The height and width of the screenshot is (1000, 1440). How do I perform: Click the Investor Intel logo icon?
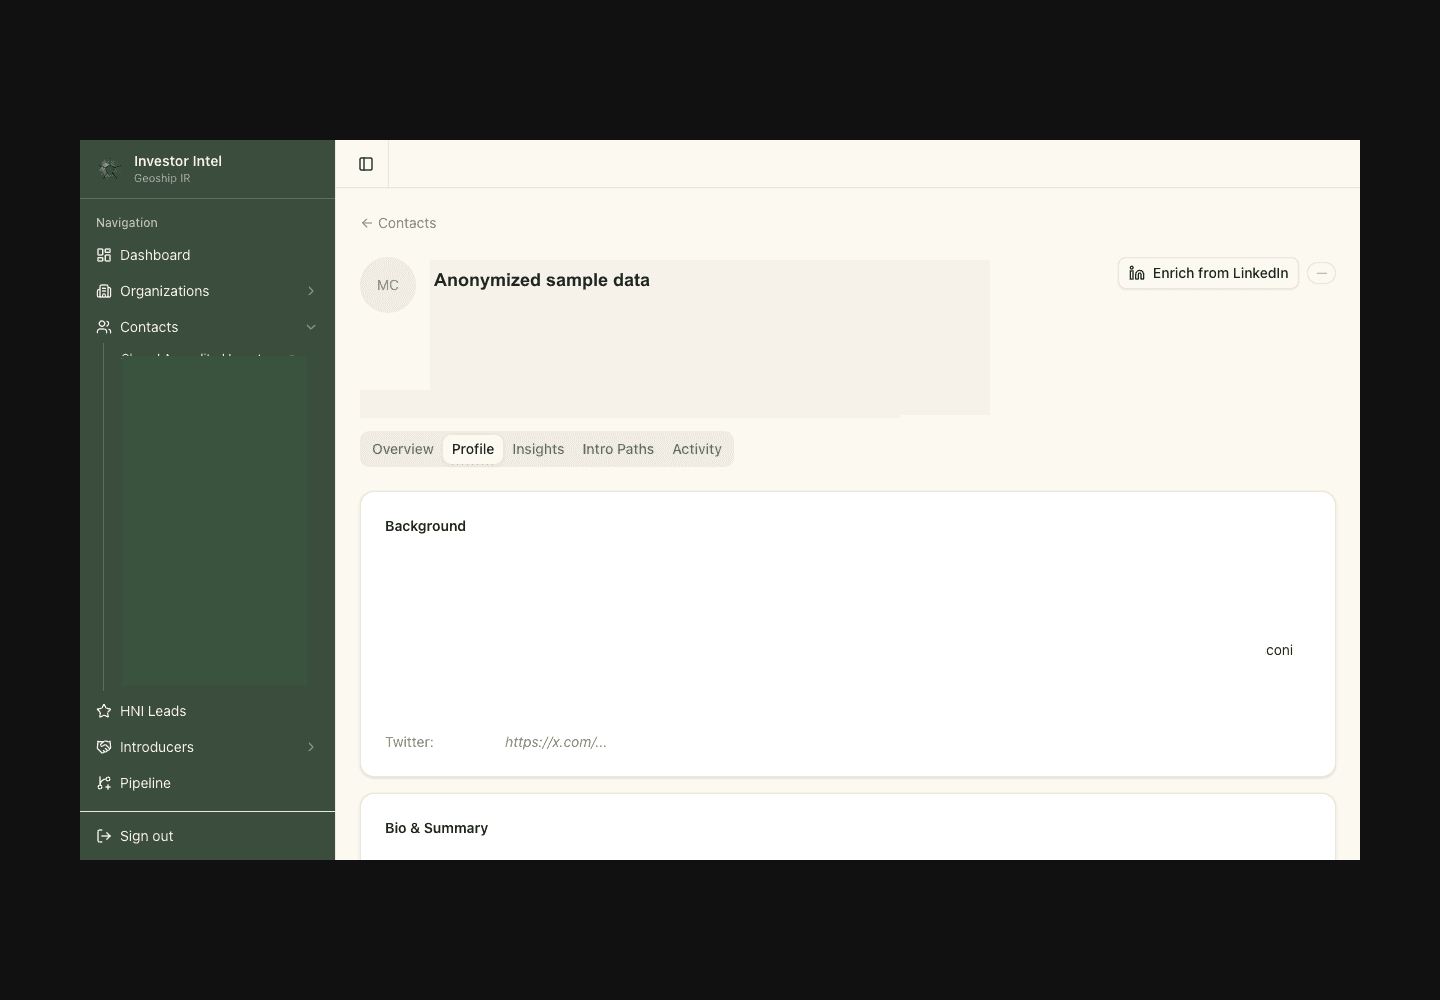(109, 169)
